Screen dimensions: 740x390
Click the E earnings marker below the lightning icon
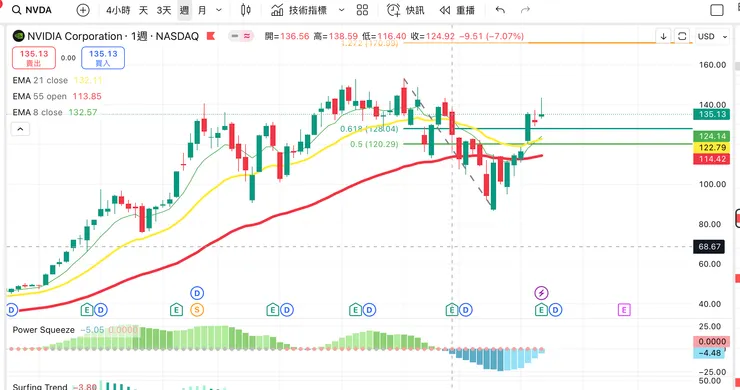click(x=541, y=310)
